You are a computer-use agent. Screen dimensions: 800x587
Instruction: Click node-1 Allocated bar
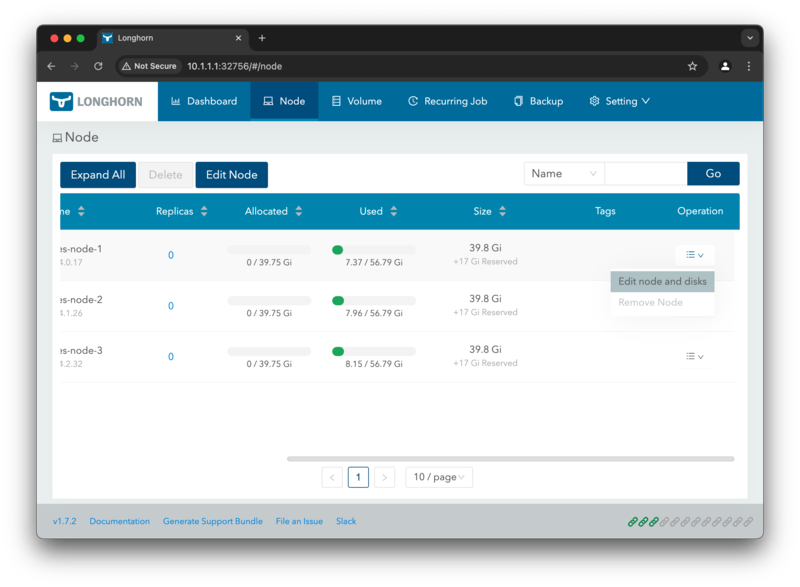click(x=269, y=250)
